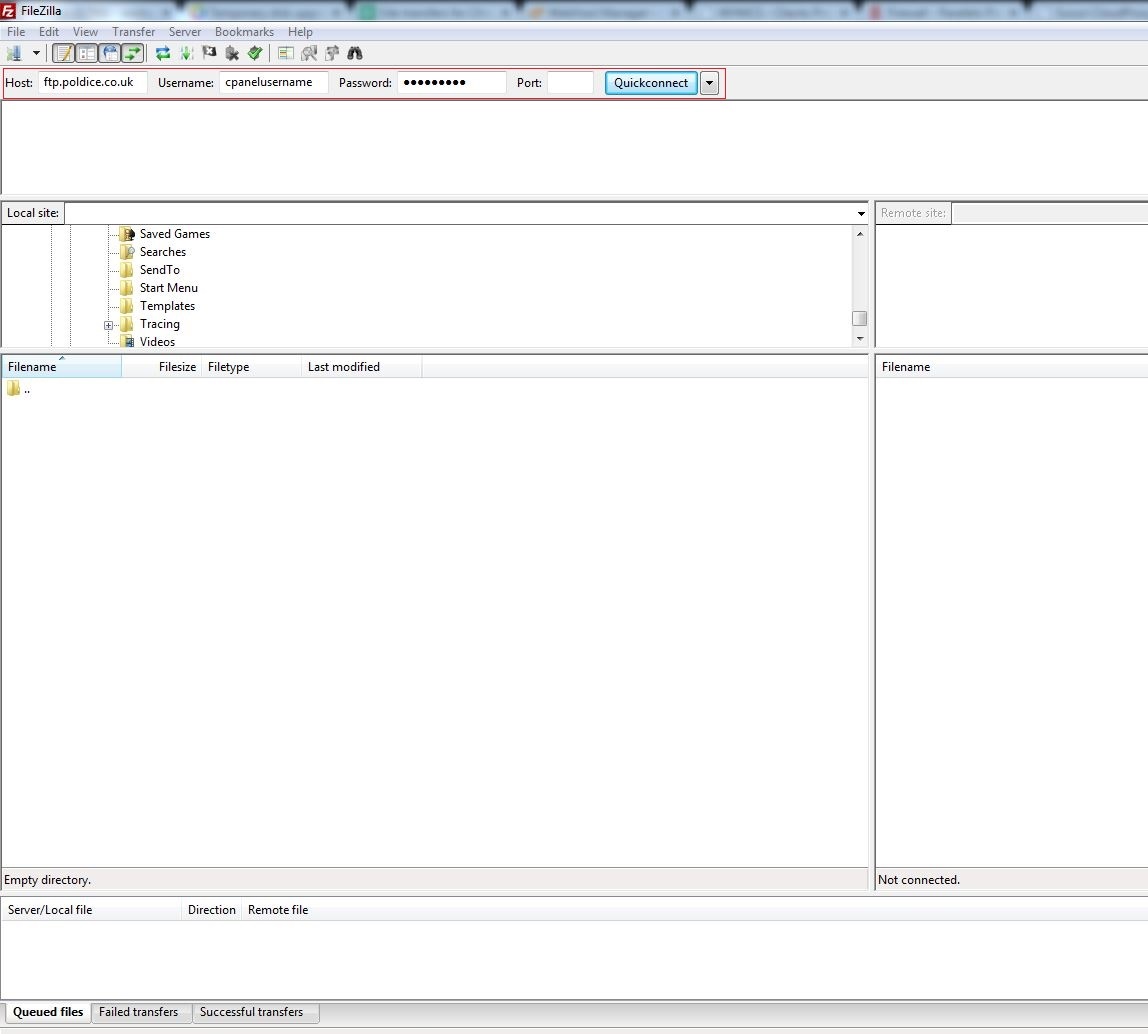1148x1034 pixels.
Task: Click the reconnect to last server icon
Action: click(255, 53)
